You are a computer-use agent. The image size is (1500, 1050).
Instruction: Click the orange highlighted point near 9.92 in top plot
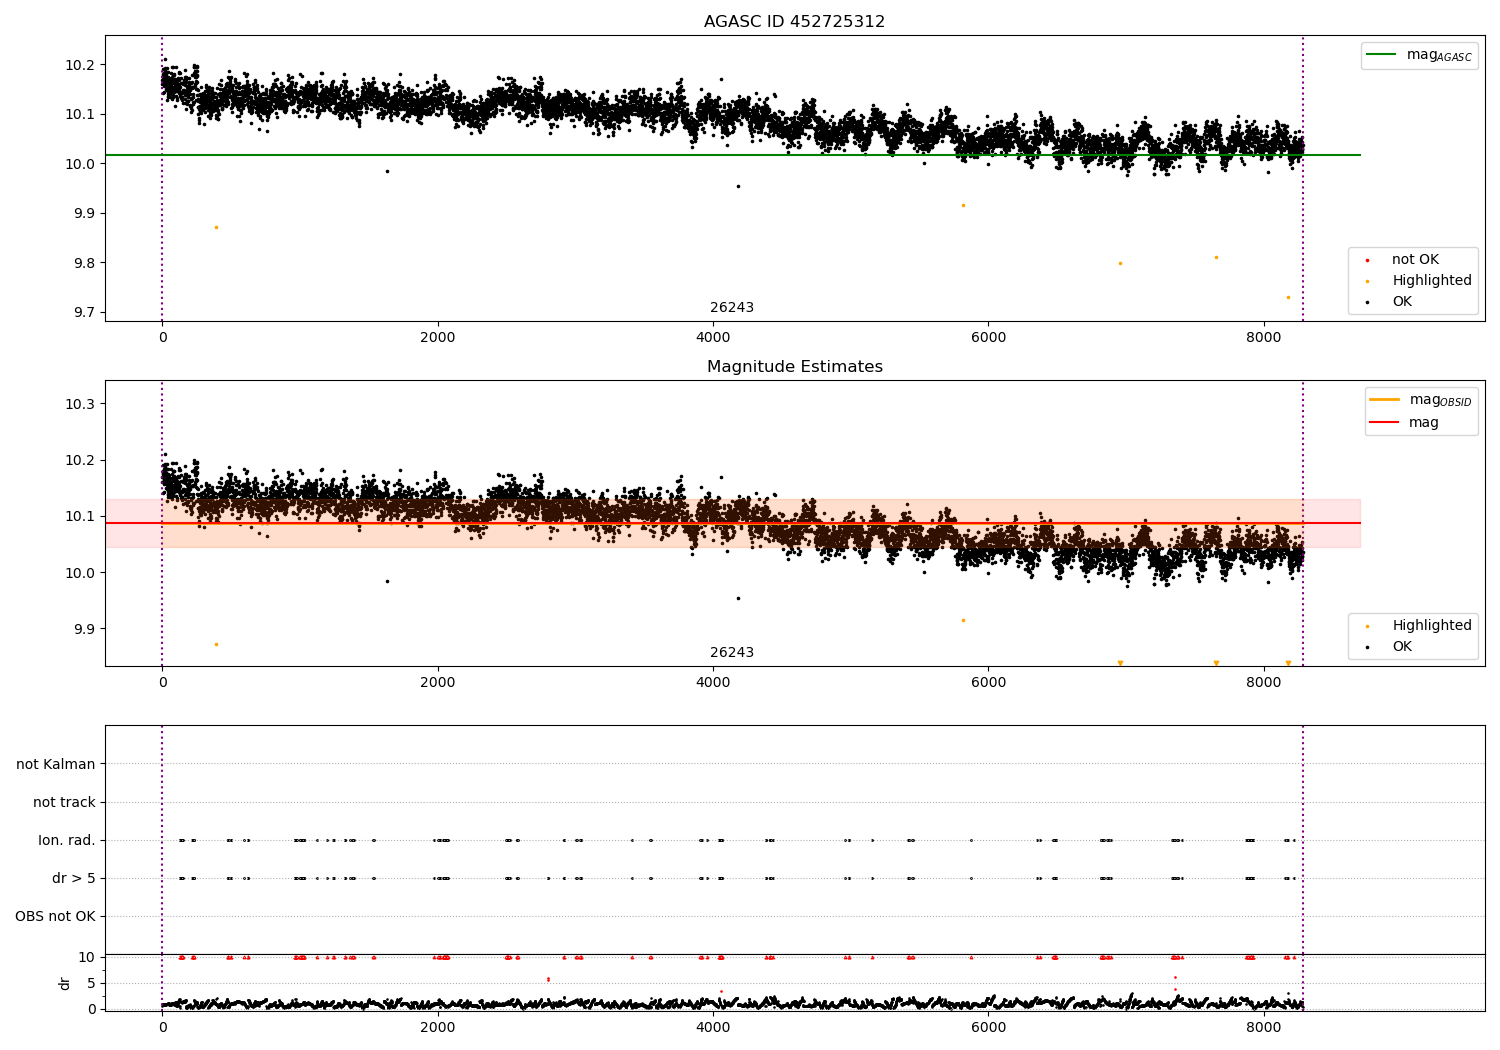tap(963, 205)
